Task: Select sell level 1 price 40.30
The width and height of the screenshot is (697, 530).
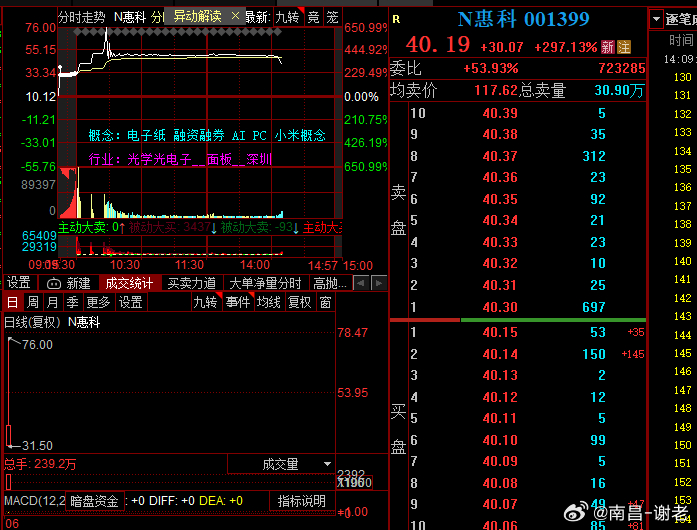Action: (x=500, y=307)
